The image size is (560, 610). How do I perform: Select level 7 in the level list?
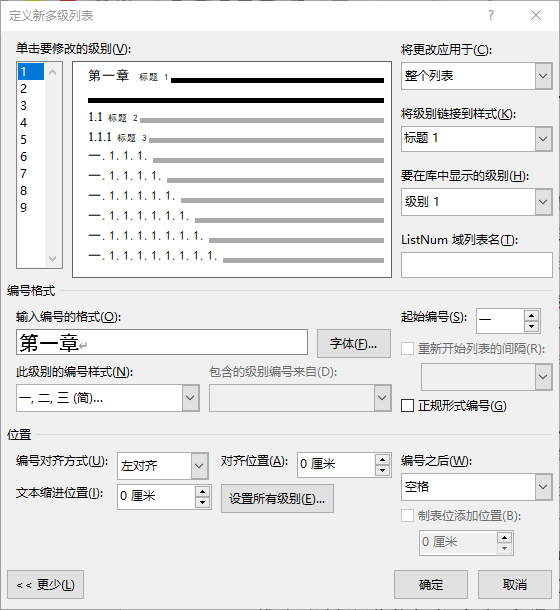click(31, 174)
